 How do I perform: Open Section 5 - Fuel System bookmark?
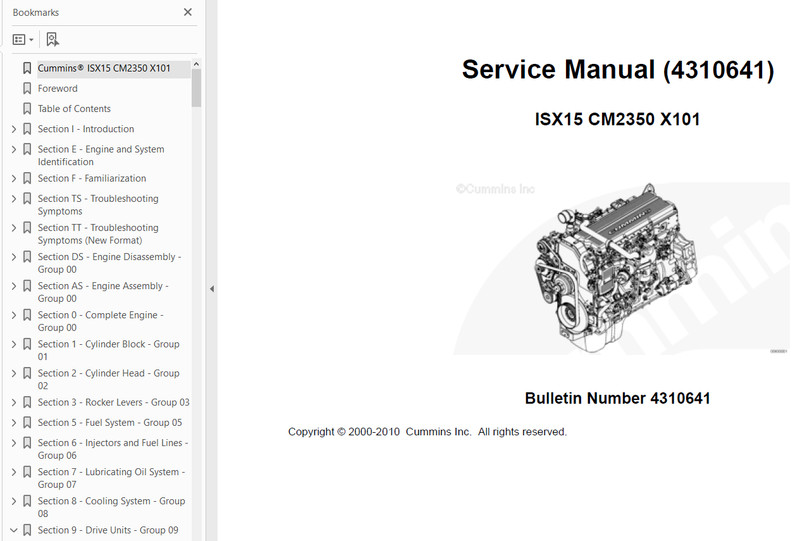pyautogui.click(x=110, y=423)
